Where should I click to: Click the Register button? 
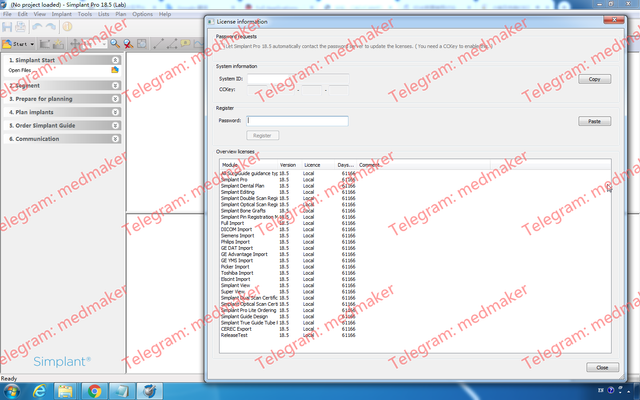[262, 136]
